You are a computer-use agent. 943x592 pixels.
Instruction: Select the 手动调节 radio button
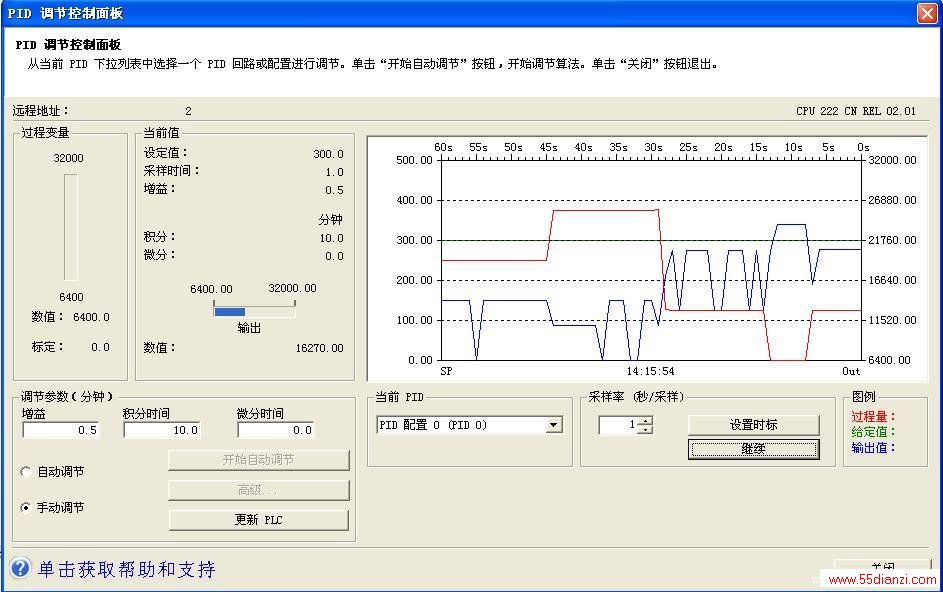(25, 507)
